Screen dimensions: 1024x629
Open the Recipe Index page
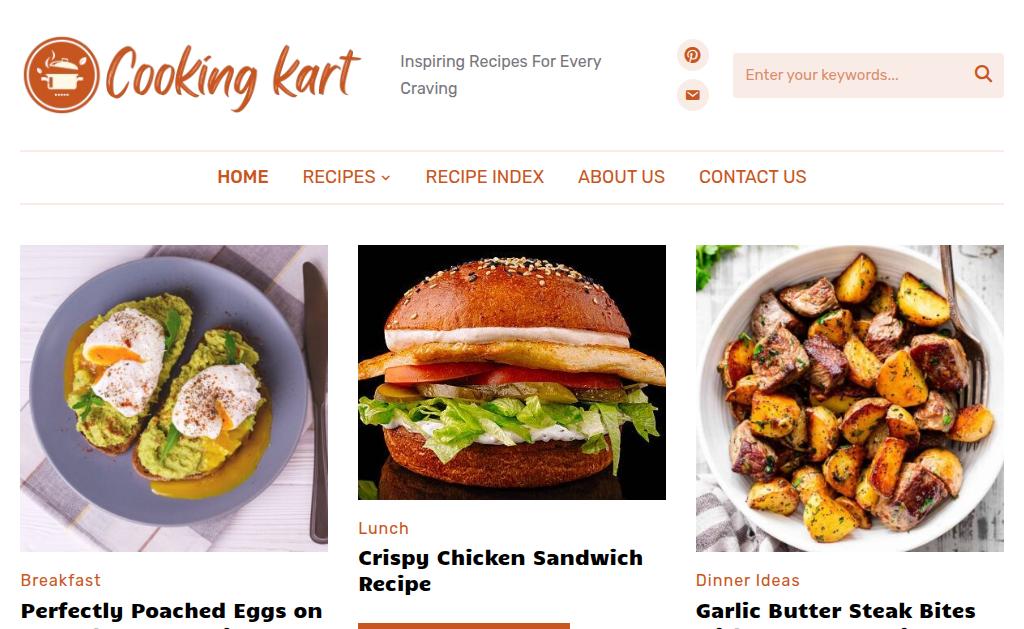tap(485, 177)
